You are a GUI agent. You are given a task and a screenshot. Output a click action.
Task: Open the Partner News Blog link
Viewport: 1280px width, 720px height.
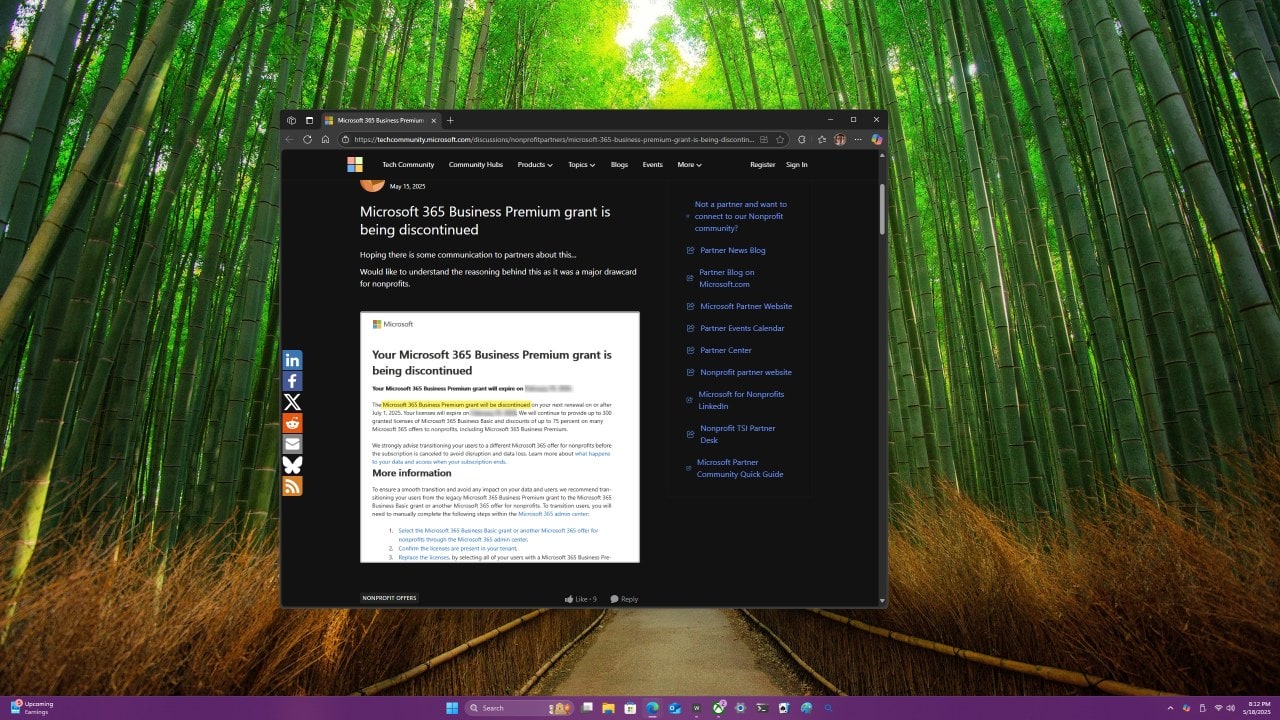tap(731, 250)
